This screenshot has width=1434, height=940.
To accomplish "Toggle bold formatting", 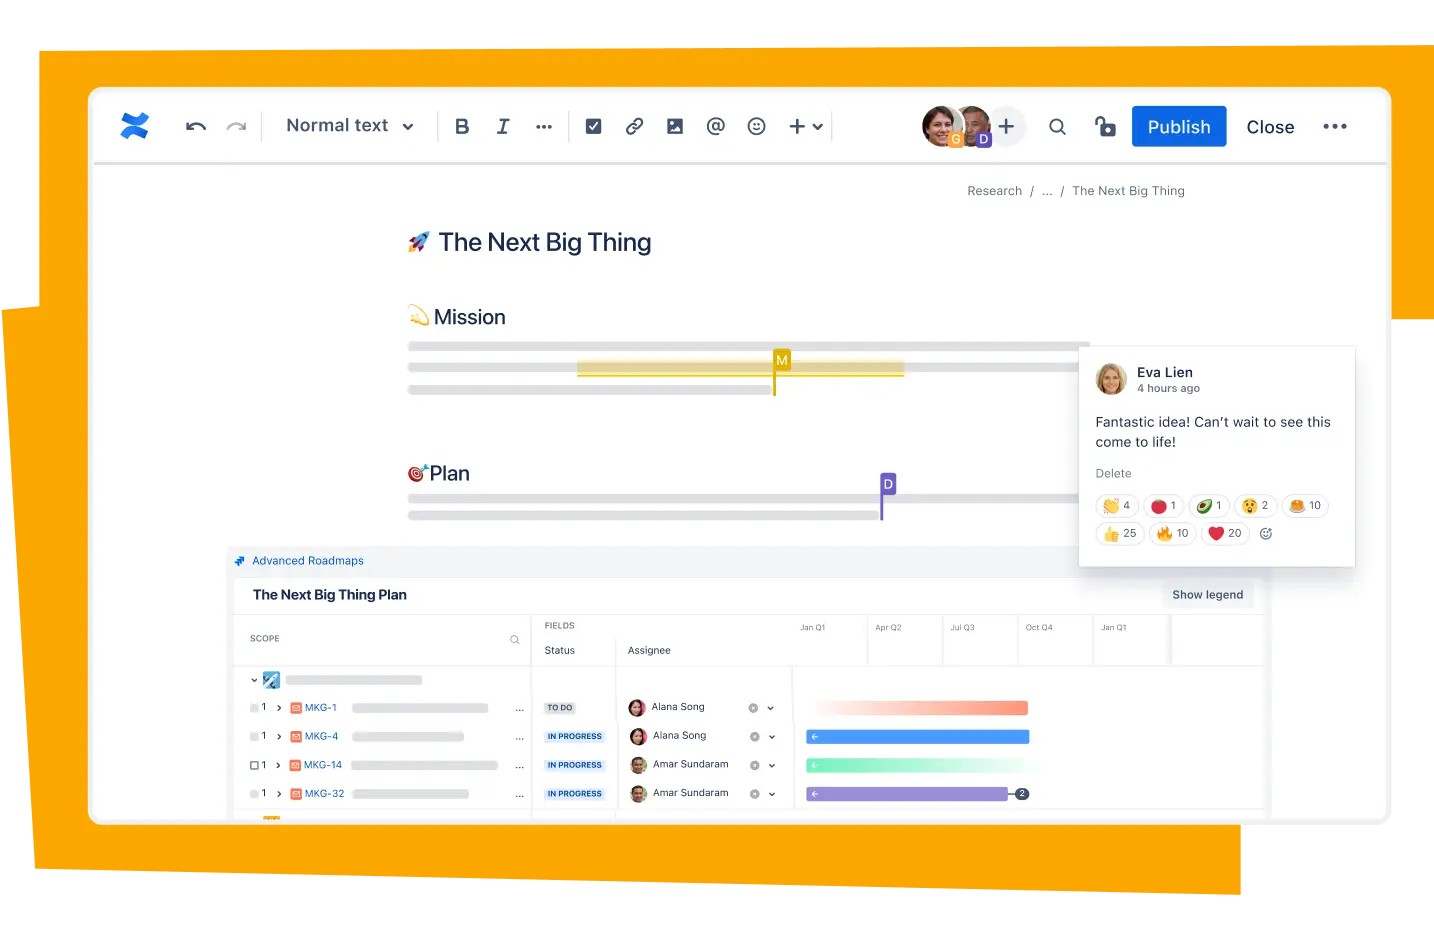I will [462, 126].
